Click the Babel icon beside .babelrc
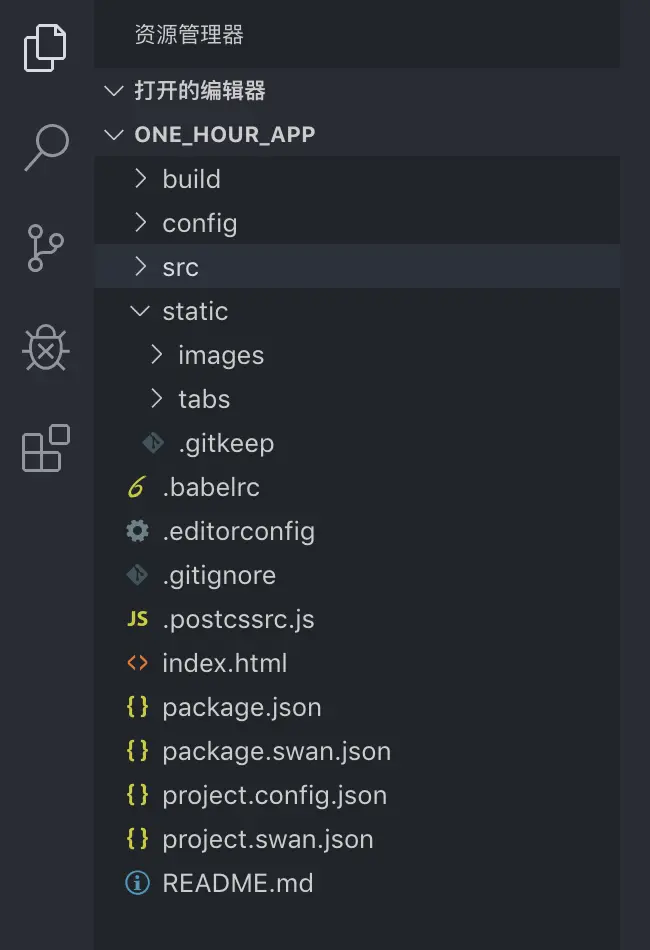Screen dimensions: 650x950 click(137, 487)
